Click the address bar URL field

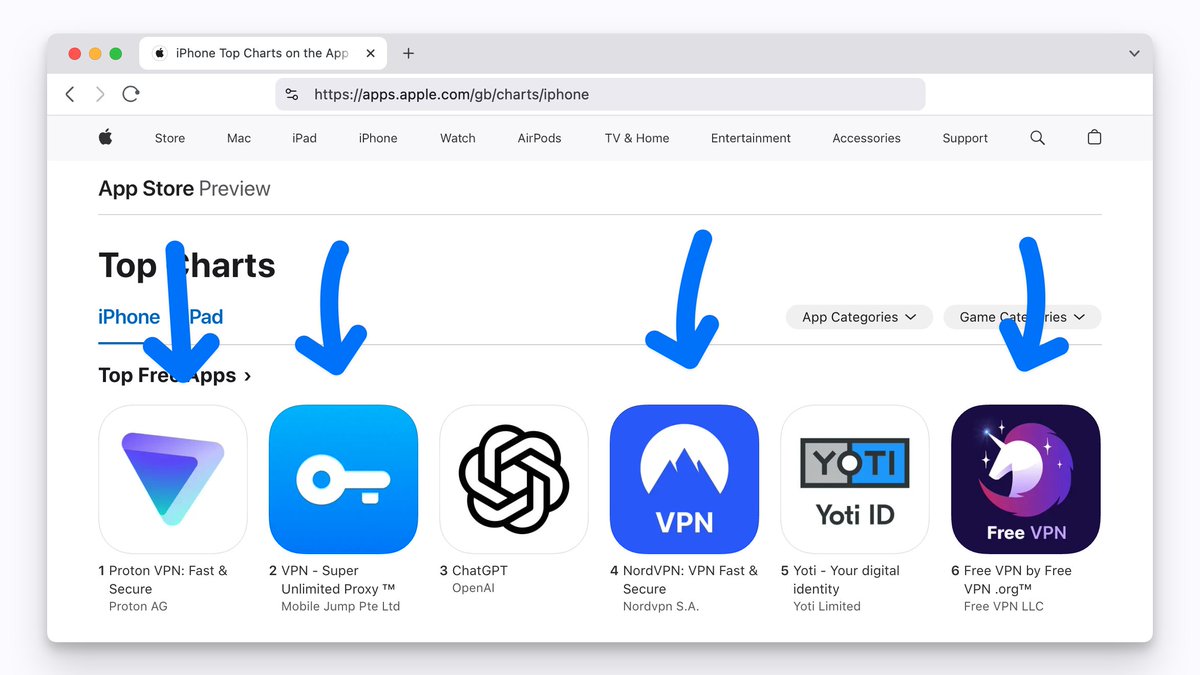[x=600, y=94]
